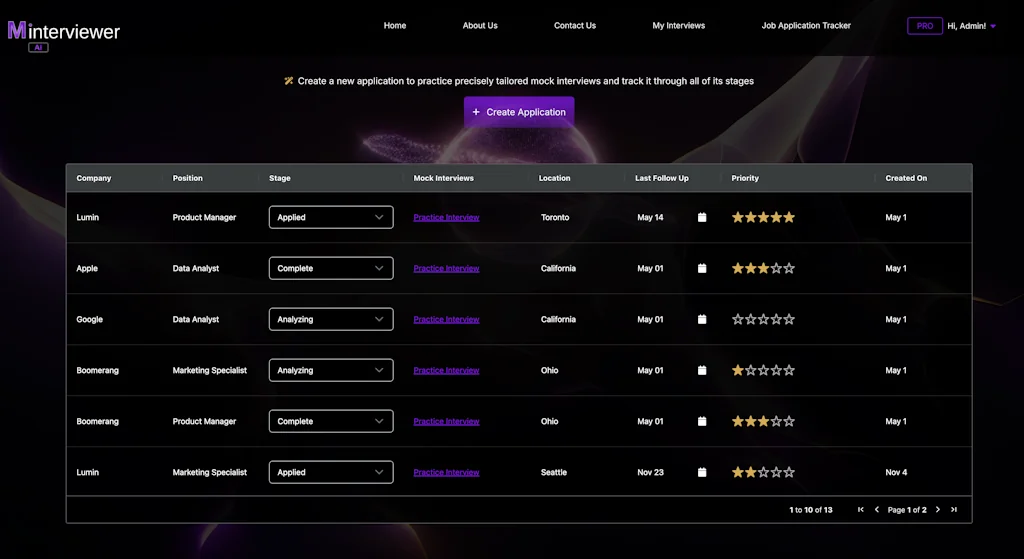
Task: Open My Interviews page
Action: click(679, 25)
